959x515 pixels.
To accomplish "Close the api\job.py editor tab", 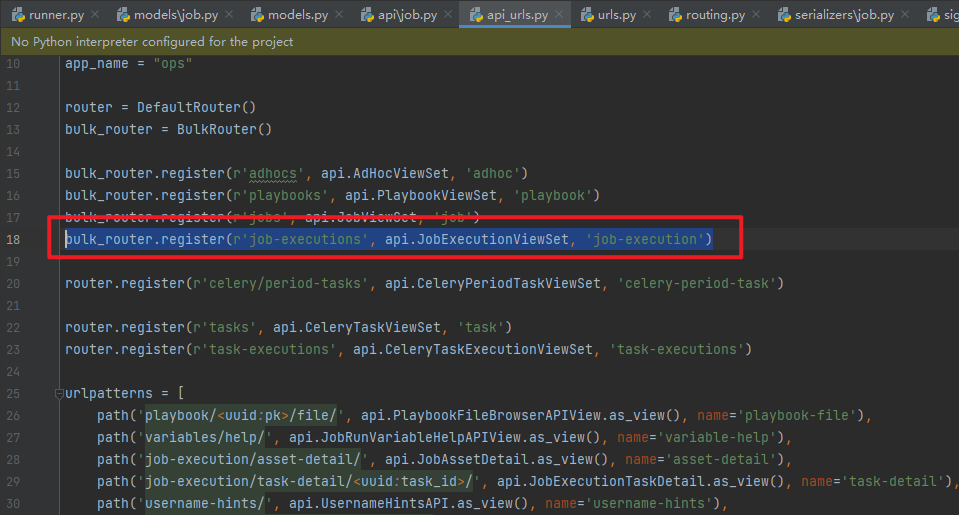I will [x=445, y=15].
